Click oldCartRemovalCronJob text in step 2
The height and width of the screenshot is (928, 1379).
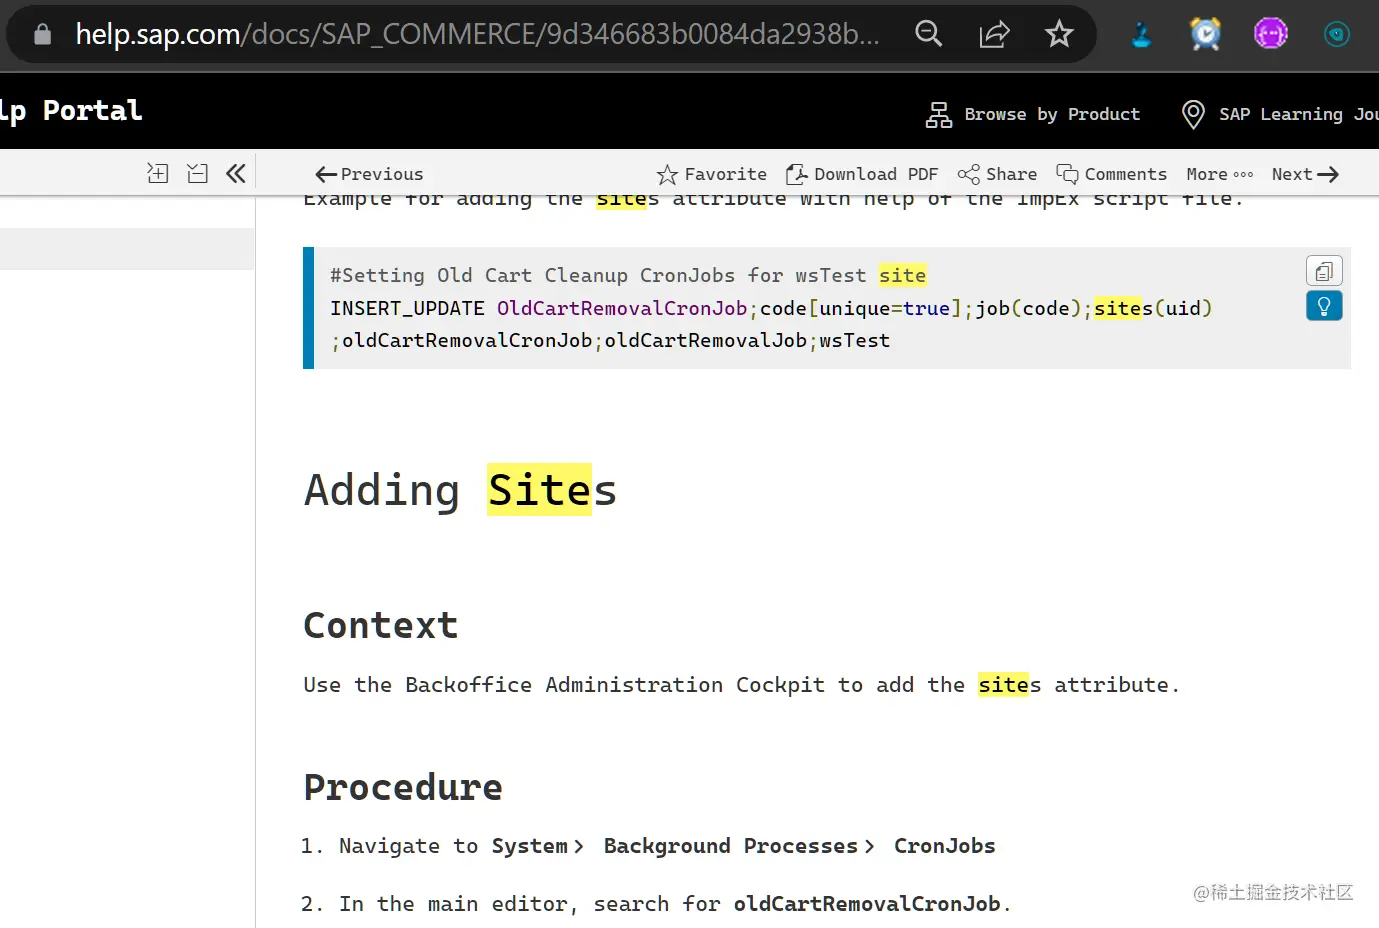(x=867, y=904)
